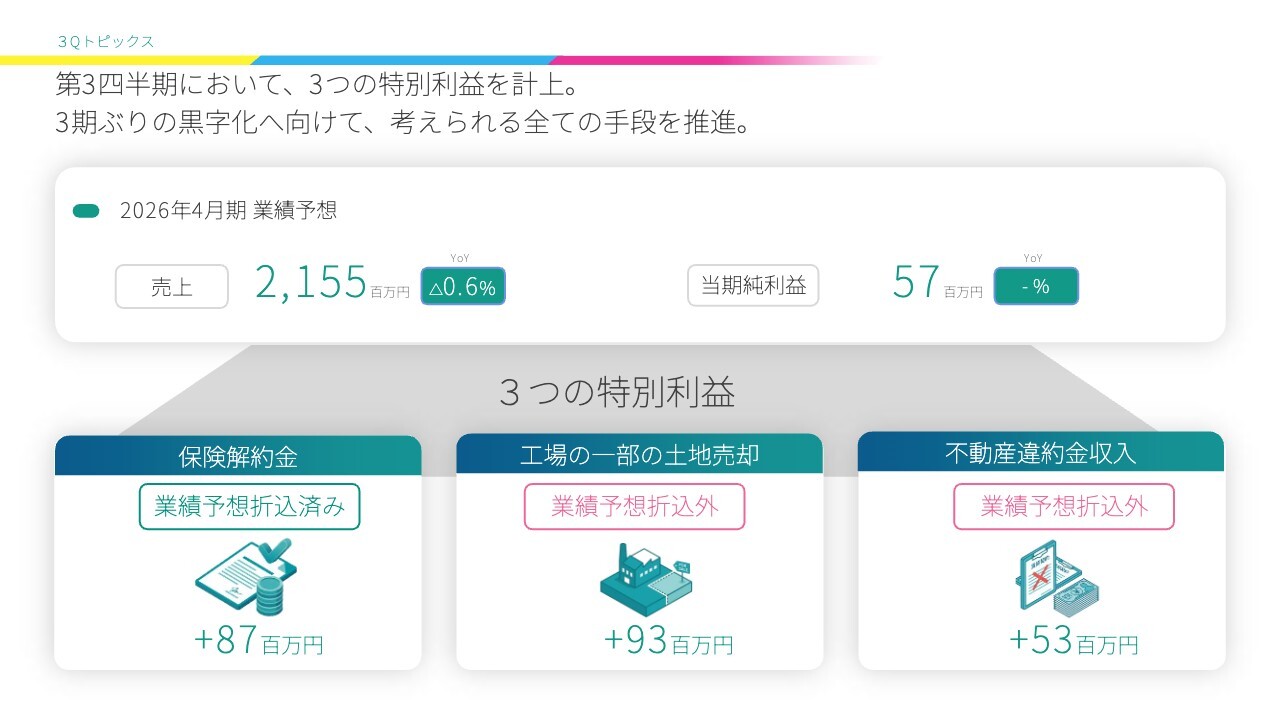Image resolution: width=1280 pixels, height=720 pixels.
Task: Click the green pill bullet beside 2026年4月期
Action: click(x=86, y=211)
